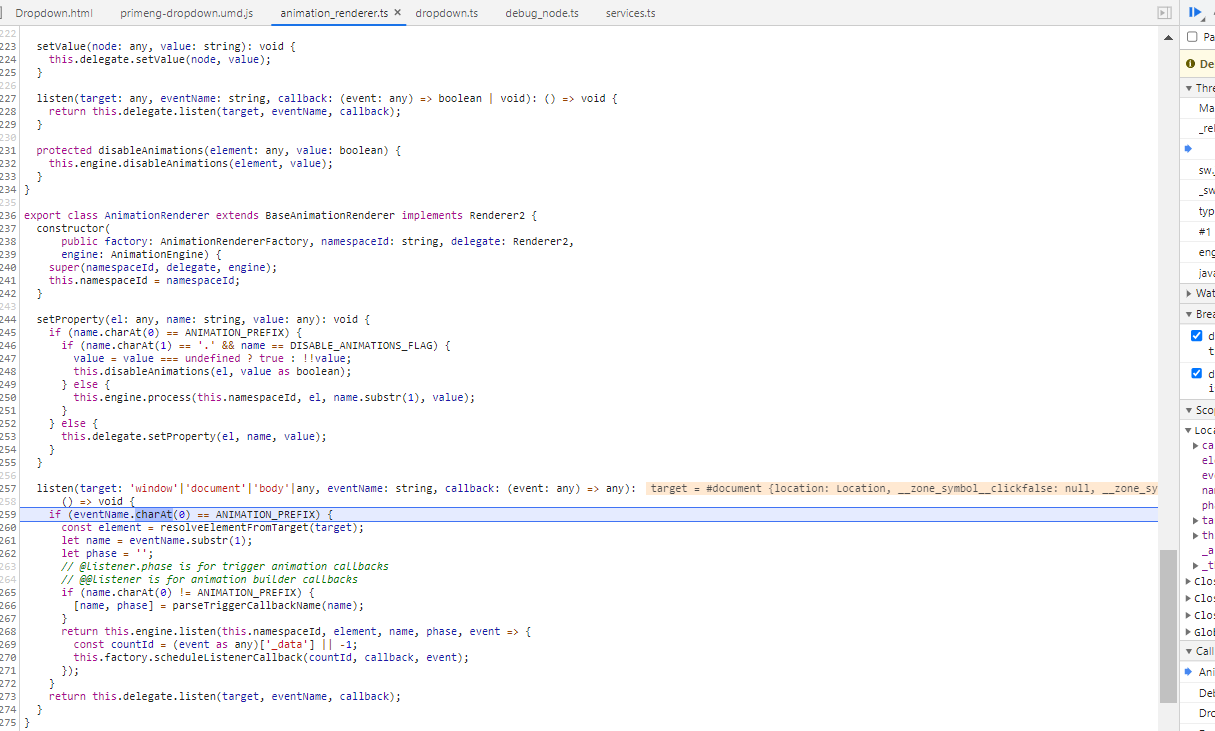
Task: Click the blue execution pointer arrow in sidebar
Action: tap(1188, 148)
